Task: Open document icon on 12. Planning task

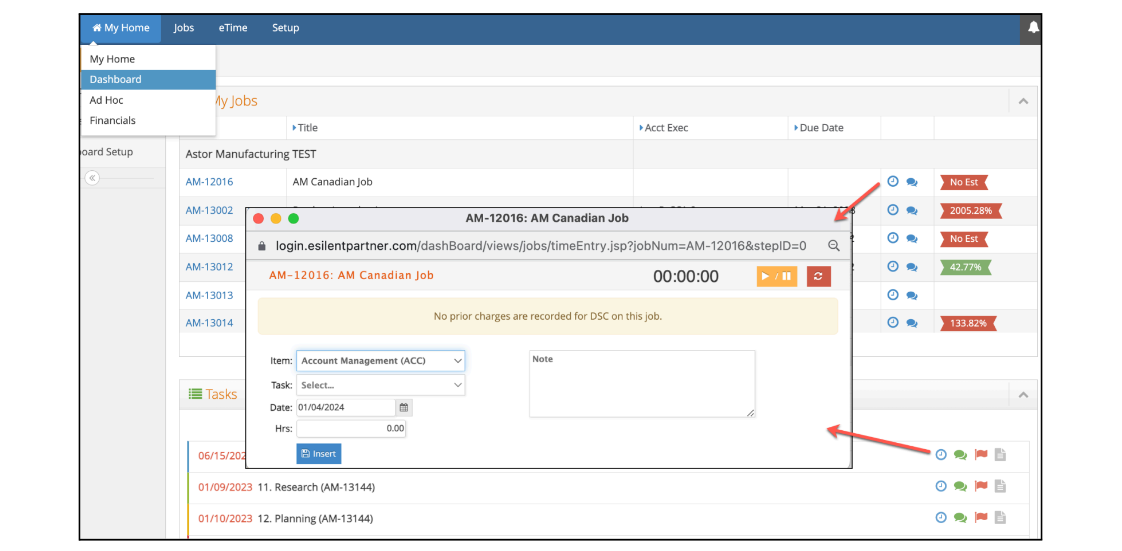Action: (1000, 517)
